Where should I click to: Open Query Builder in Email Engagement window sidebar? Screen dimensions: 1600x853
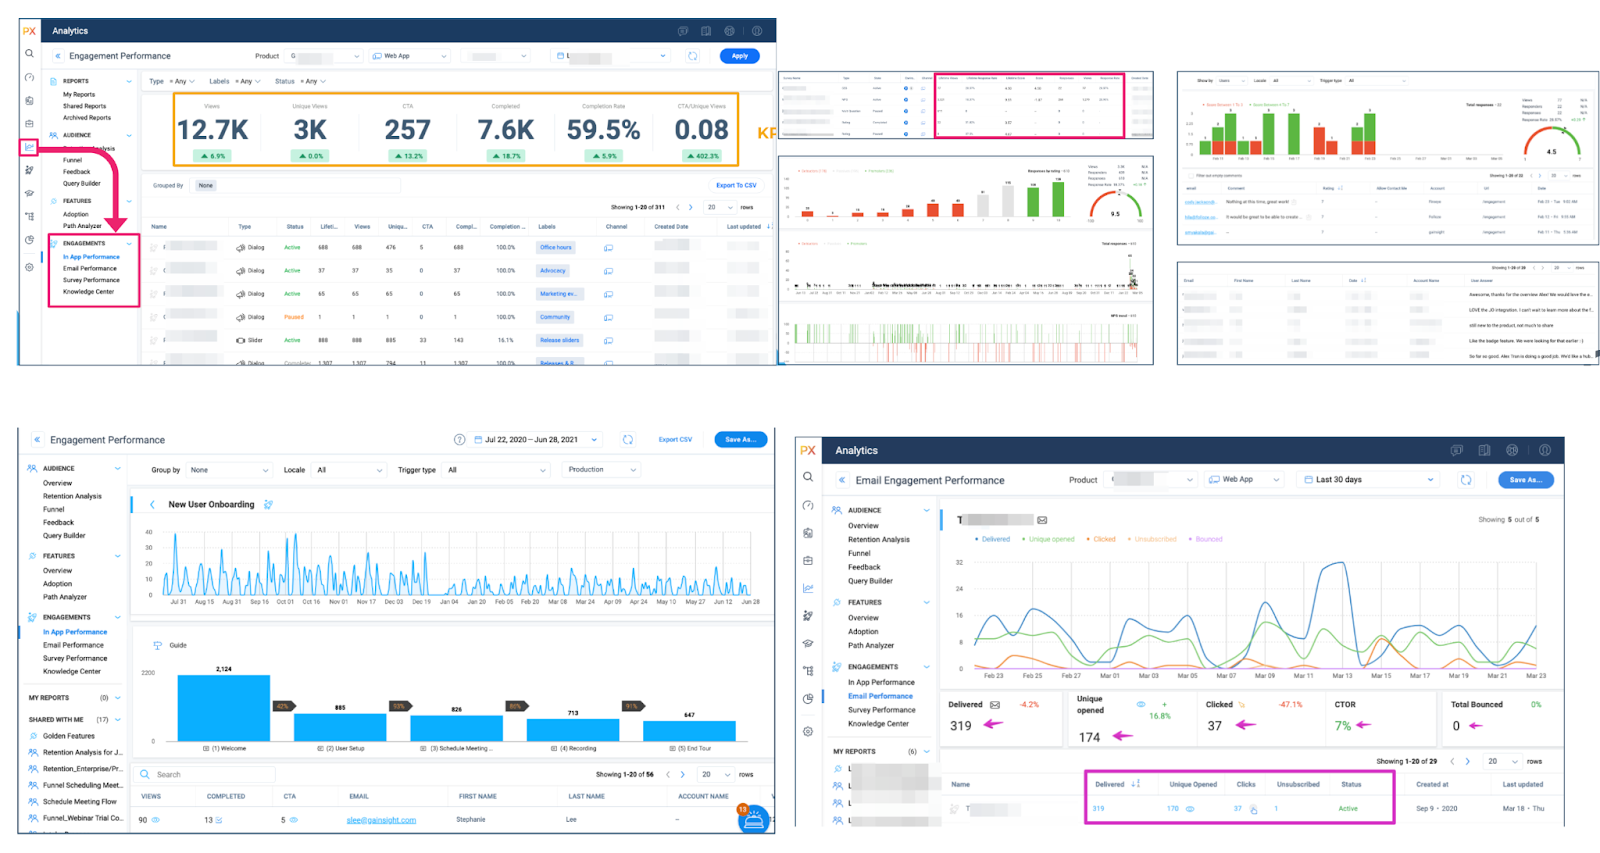pyautogui.click(x=870, y=581)
